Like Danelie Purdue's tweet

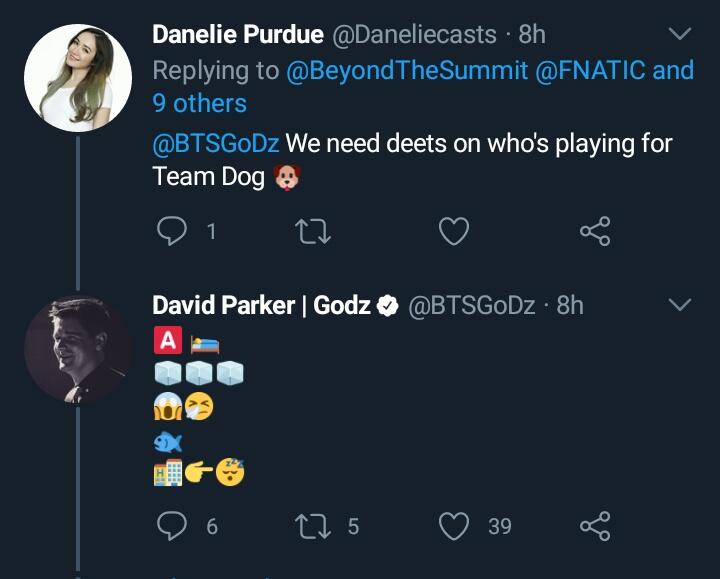(x=454, y=232)
